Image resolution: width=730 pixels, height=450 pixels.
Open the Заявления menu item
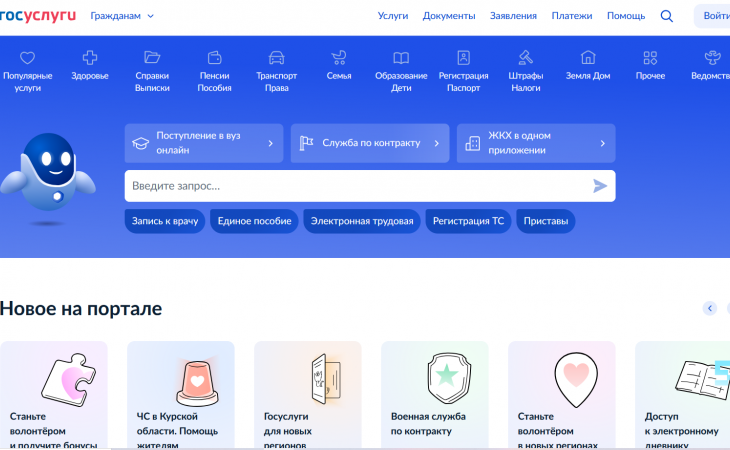pos(513,16)
